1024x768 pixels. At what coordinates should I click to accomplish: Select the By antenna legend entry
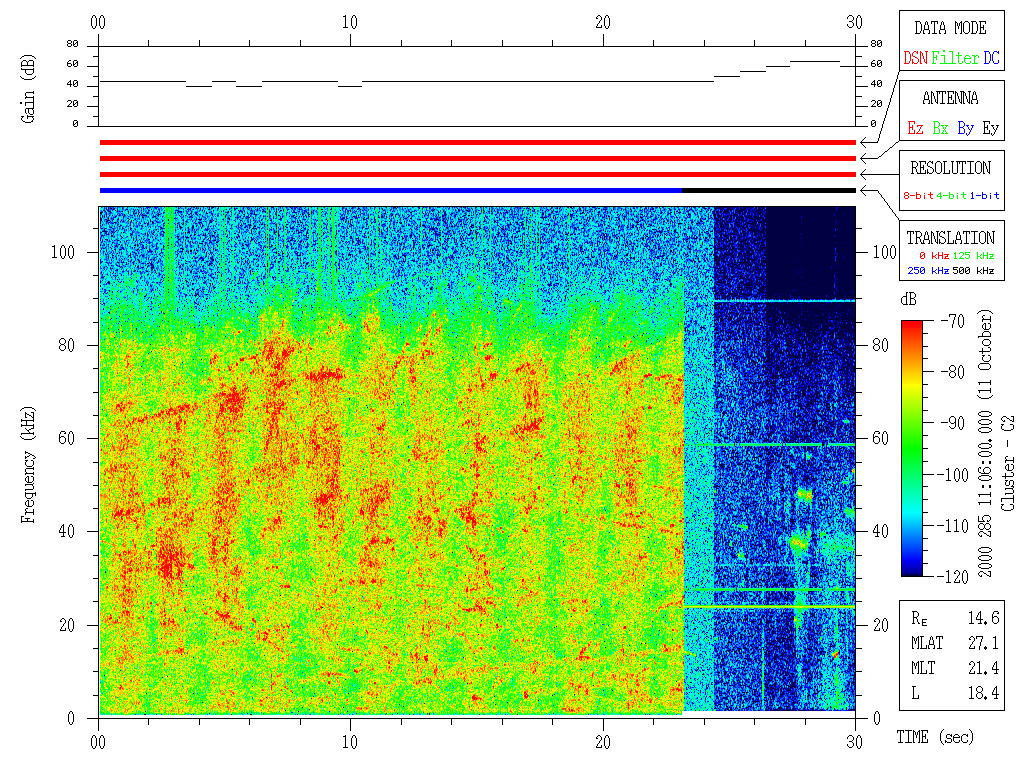pos(965,129)
